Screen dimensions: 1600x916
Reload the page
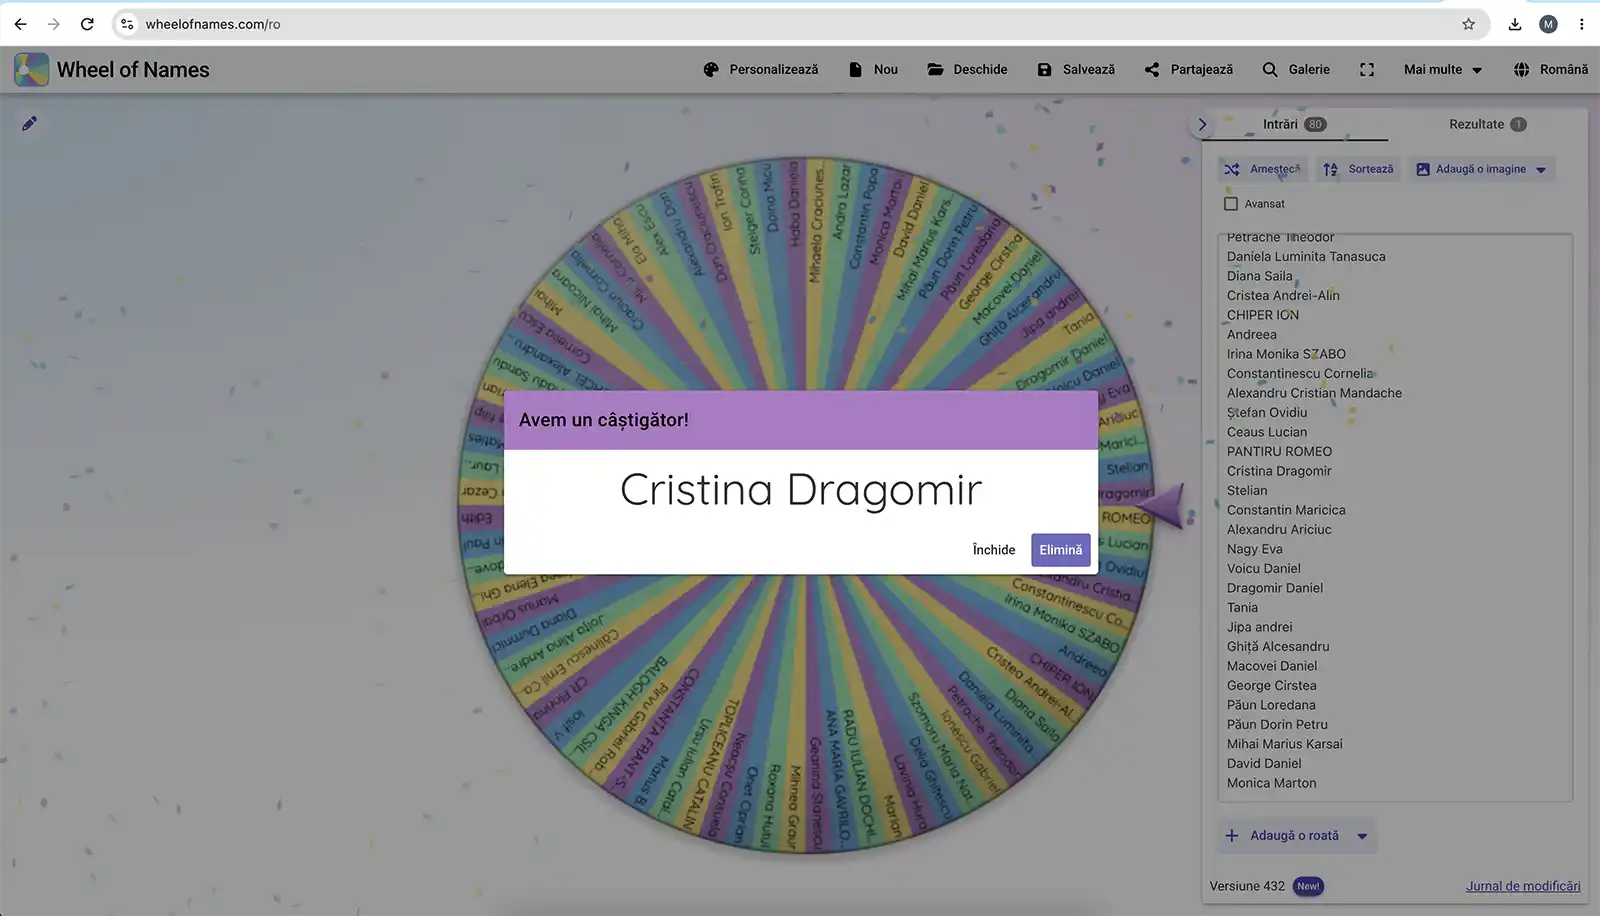coord(87,24)
